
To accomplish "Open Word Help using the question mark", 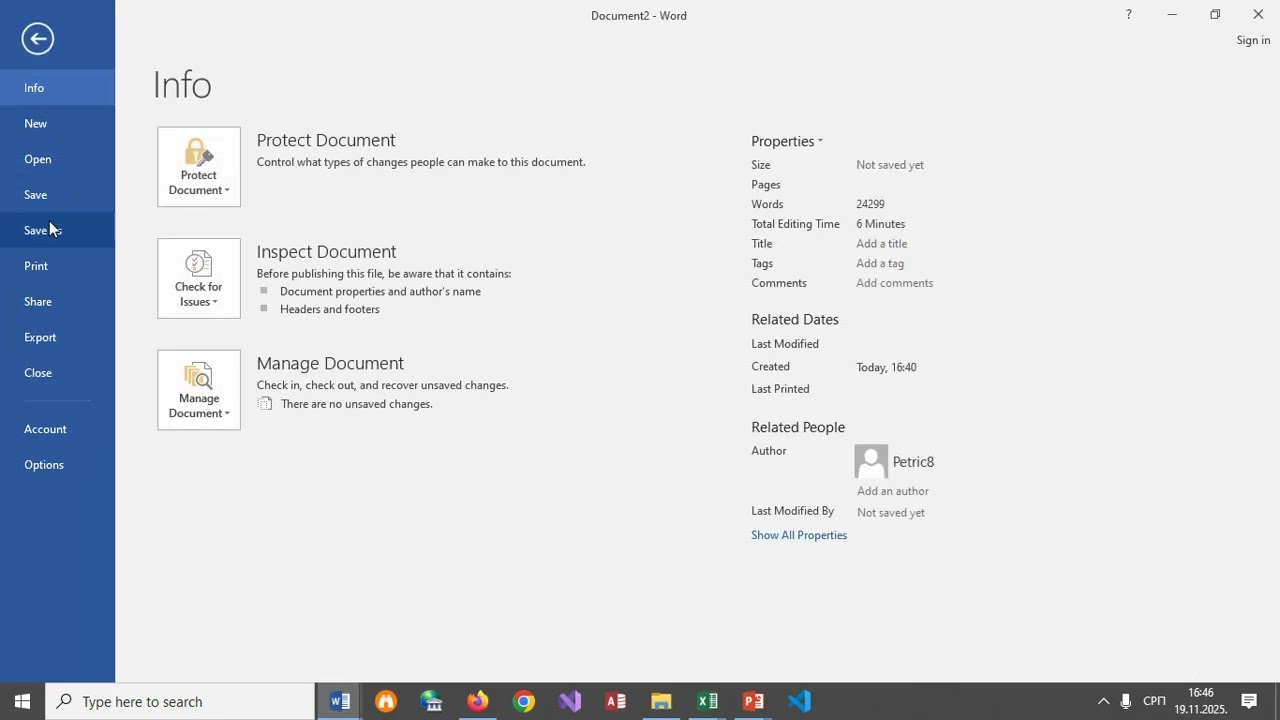I will [1129, 15].
